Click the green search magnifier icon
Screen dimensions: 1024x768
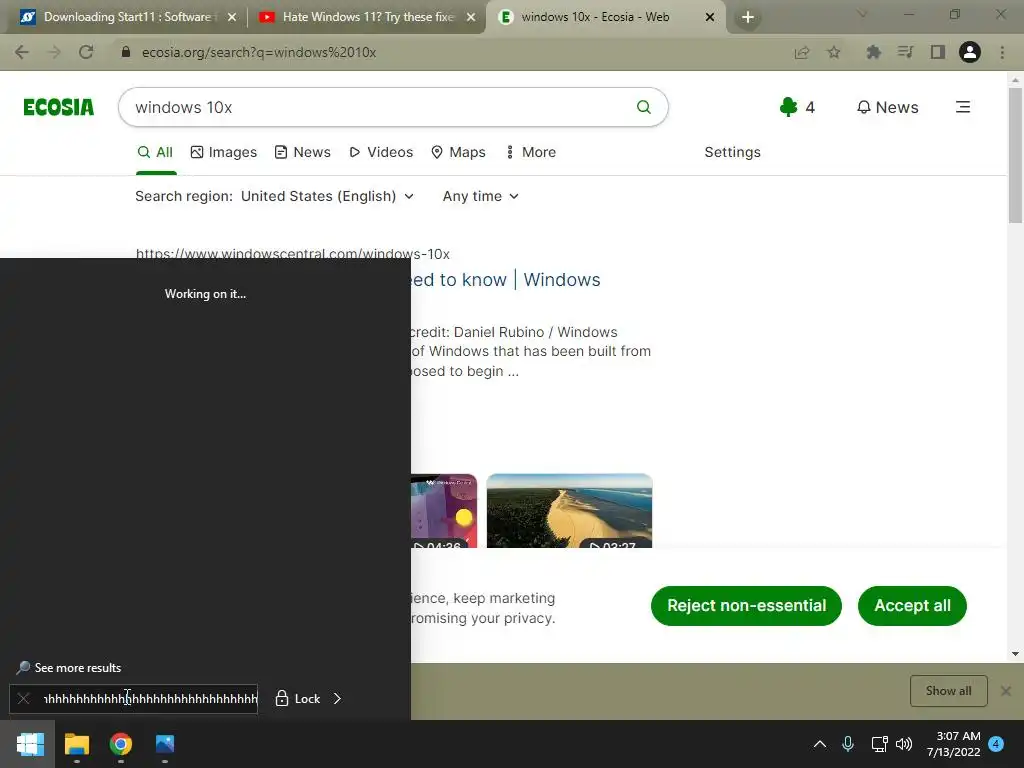643,107
